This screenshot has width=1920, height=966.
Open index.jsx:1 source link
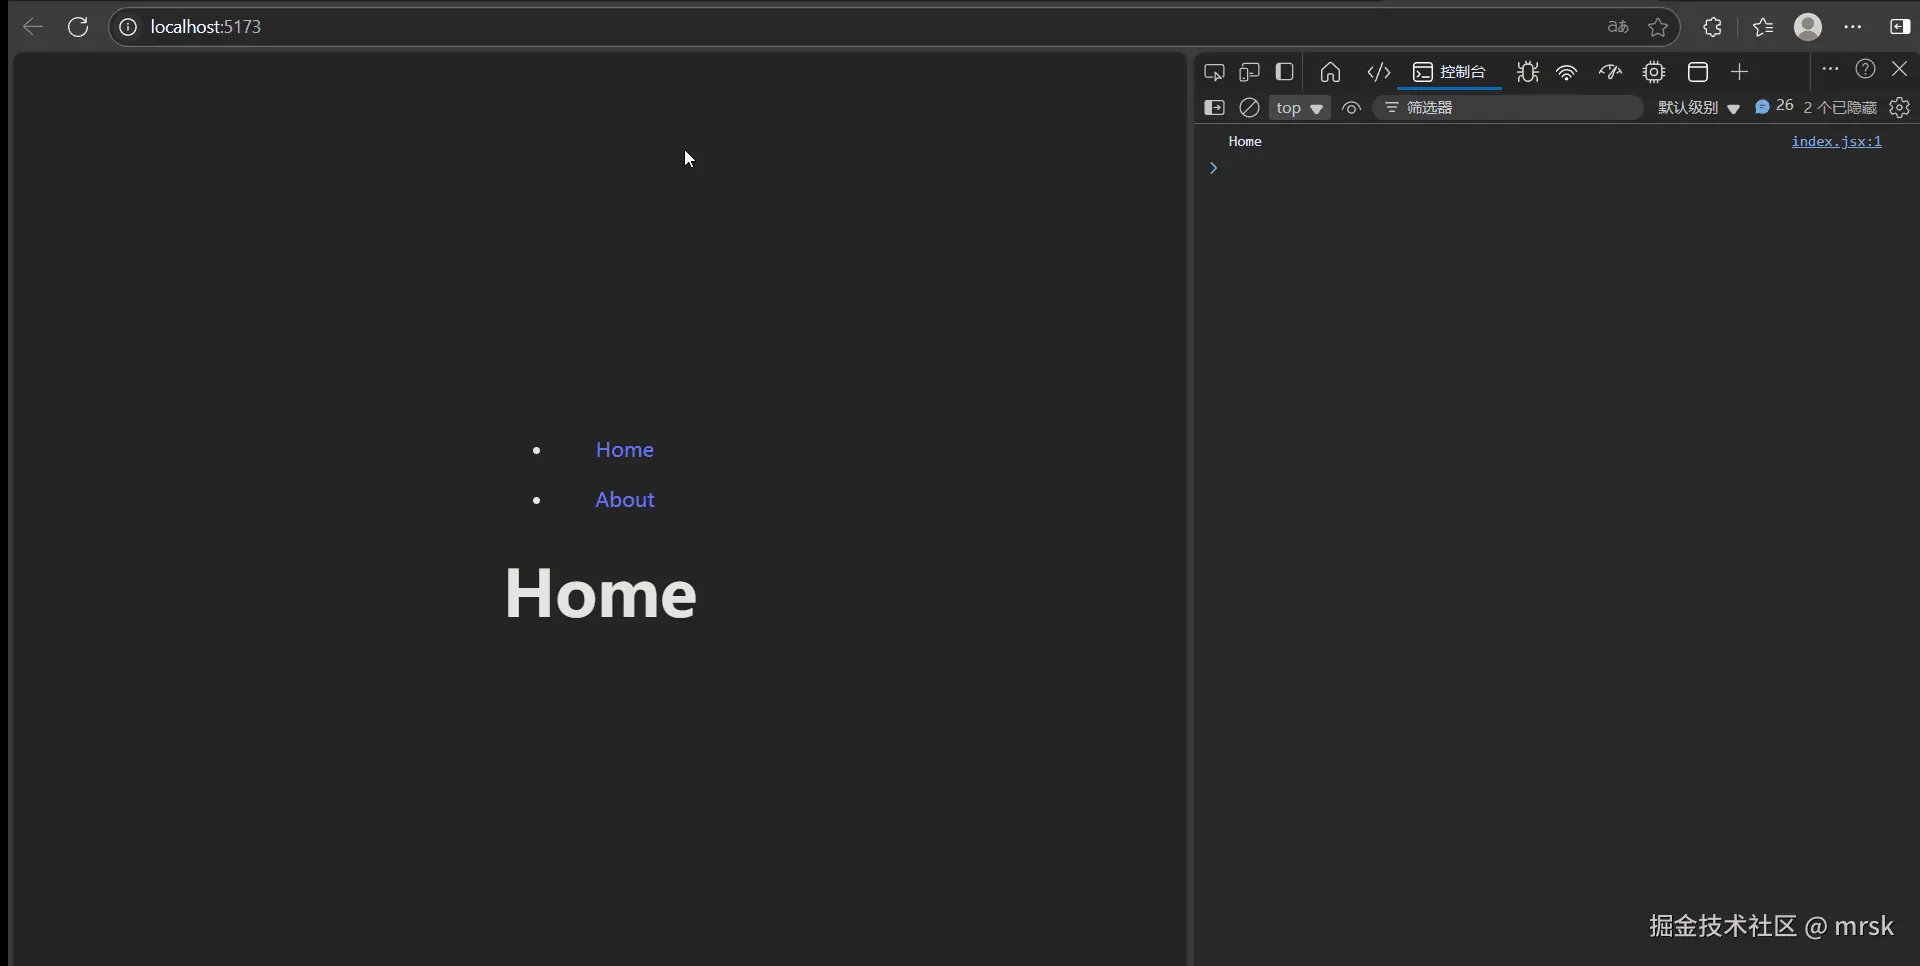[x=1836, y=142]
